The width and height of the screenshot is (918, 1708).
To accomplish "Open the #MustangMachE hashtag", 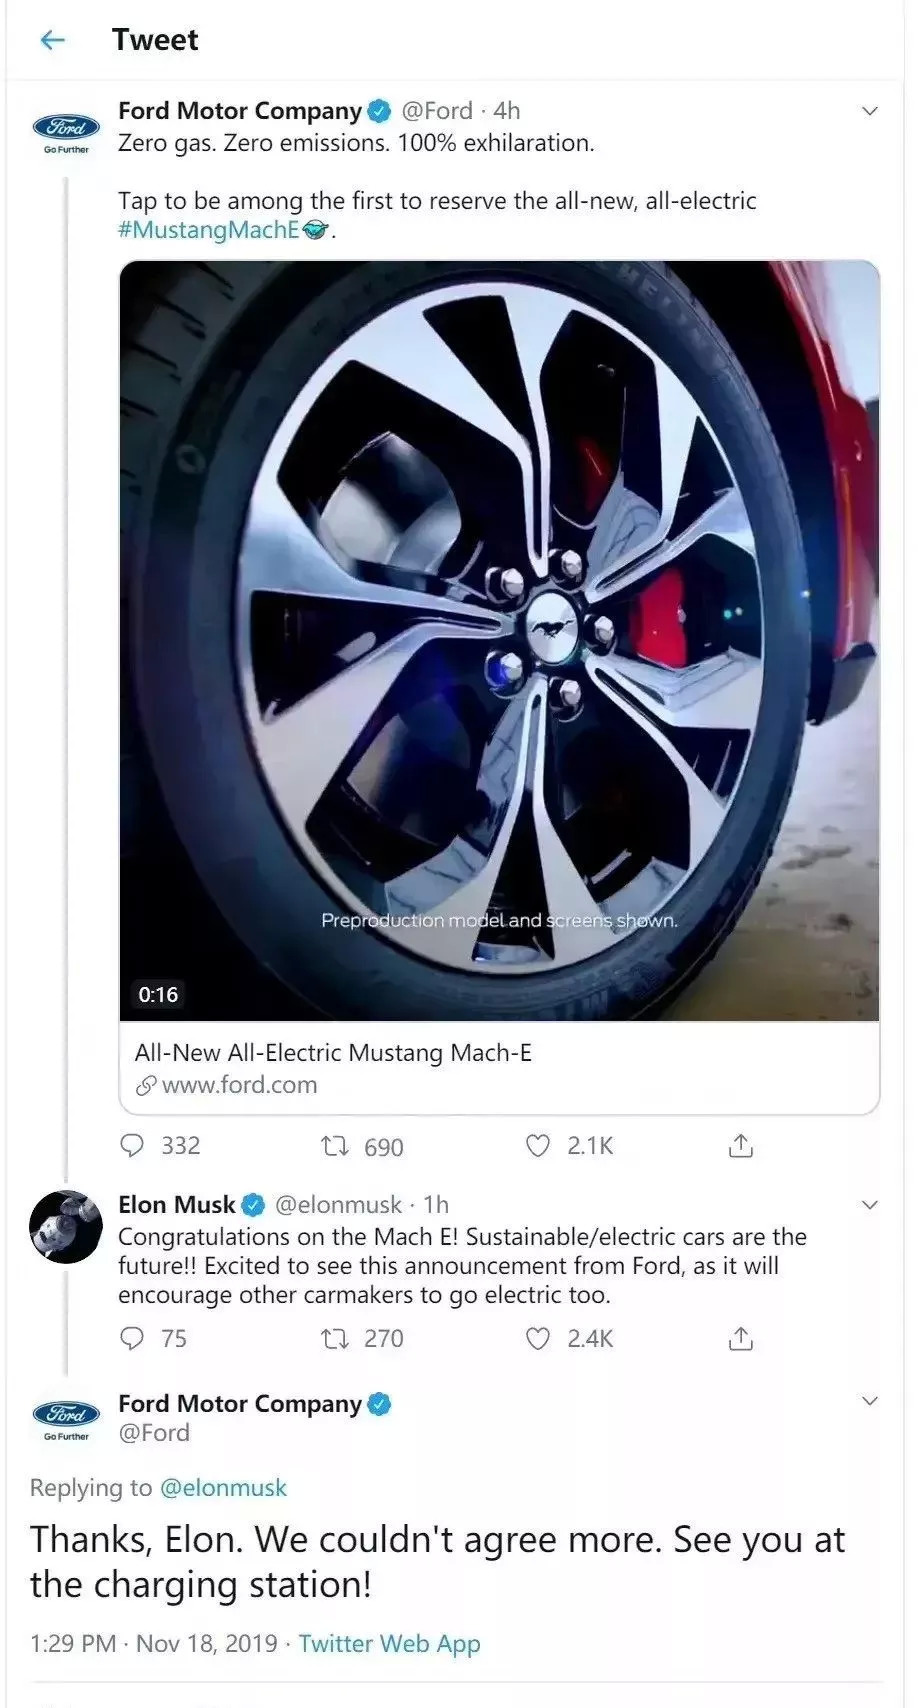I will tap(209, 230).
